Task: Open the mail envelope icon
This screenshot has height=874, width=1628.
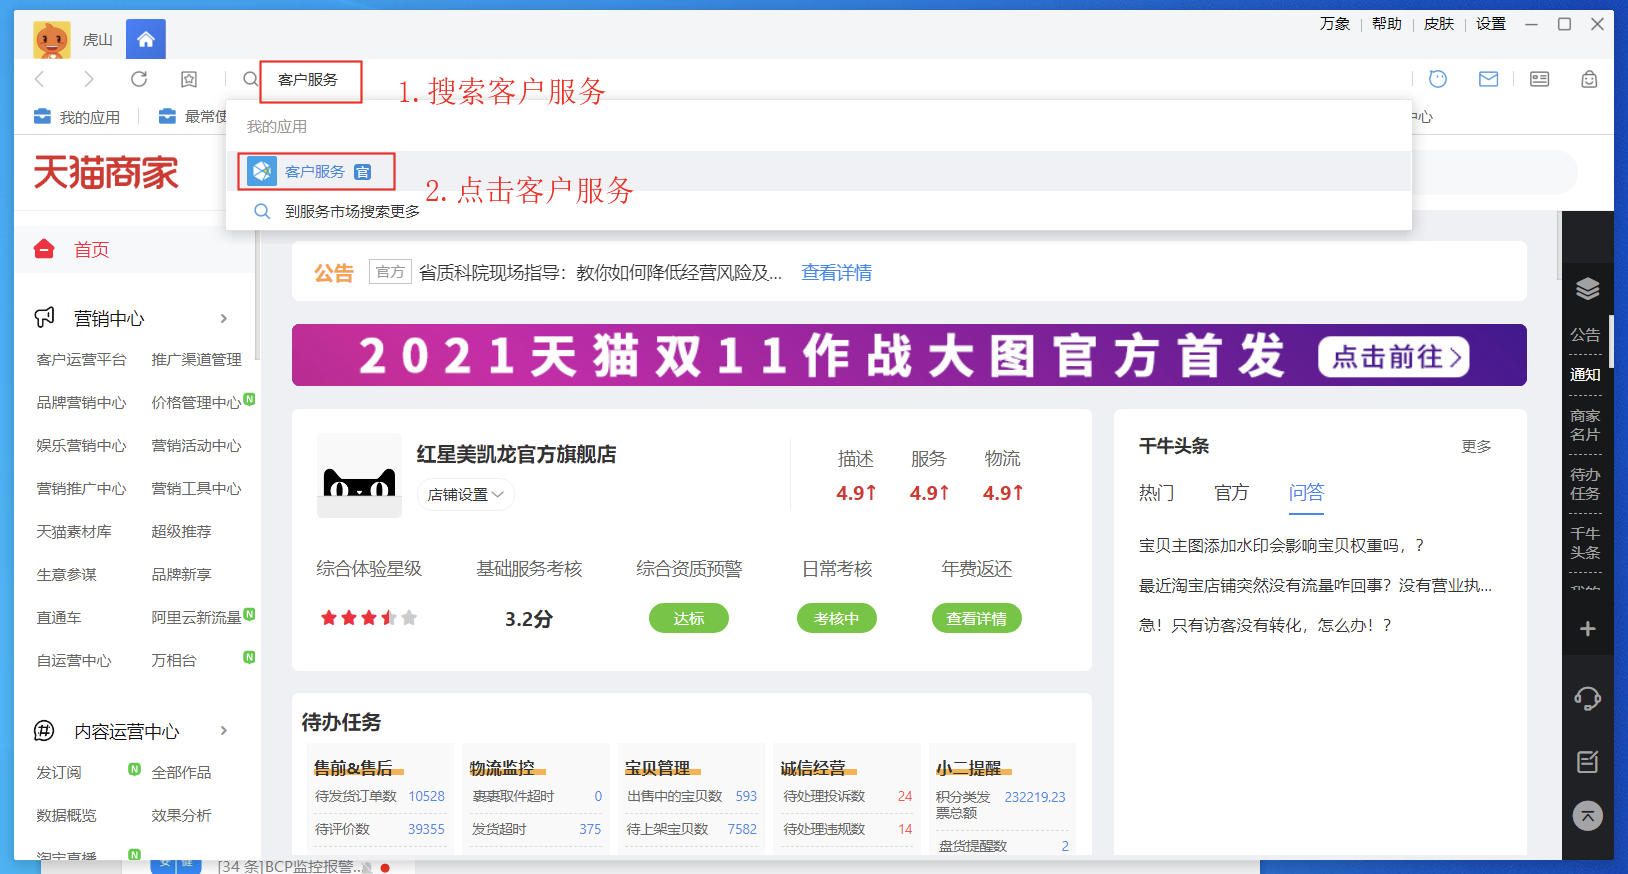Action: (x=1489, y=79)
